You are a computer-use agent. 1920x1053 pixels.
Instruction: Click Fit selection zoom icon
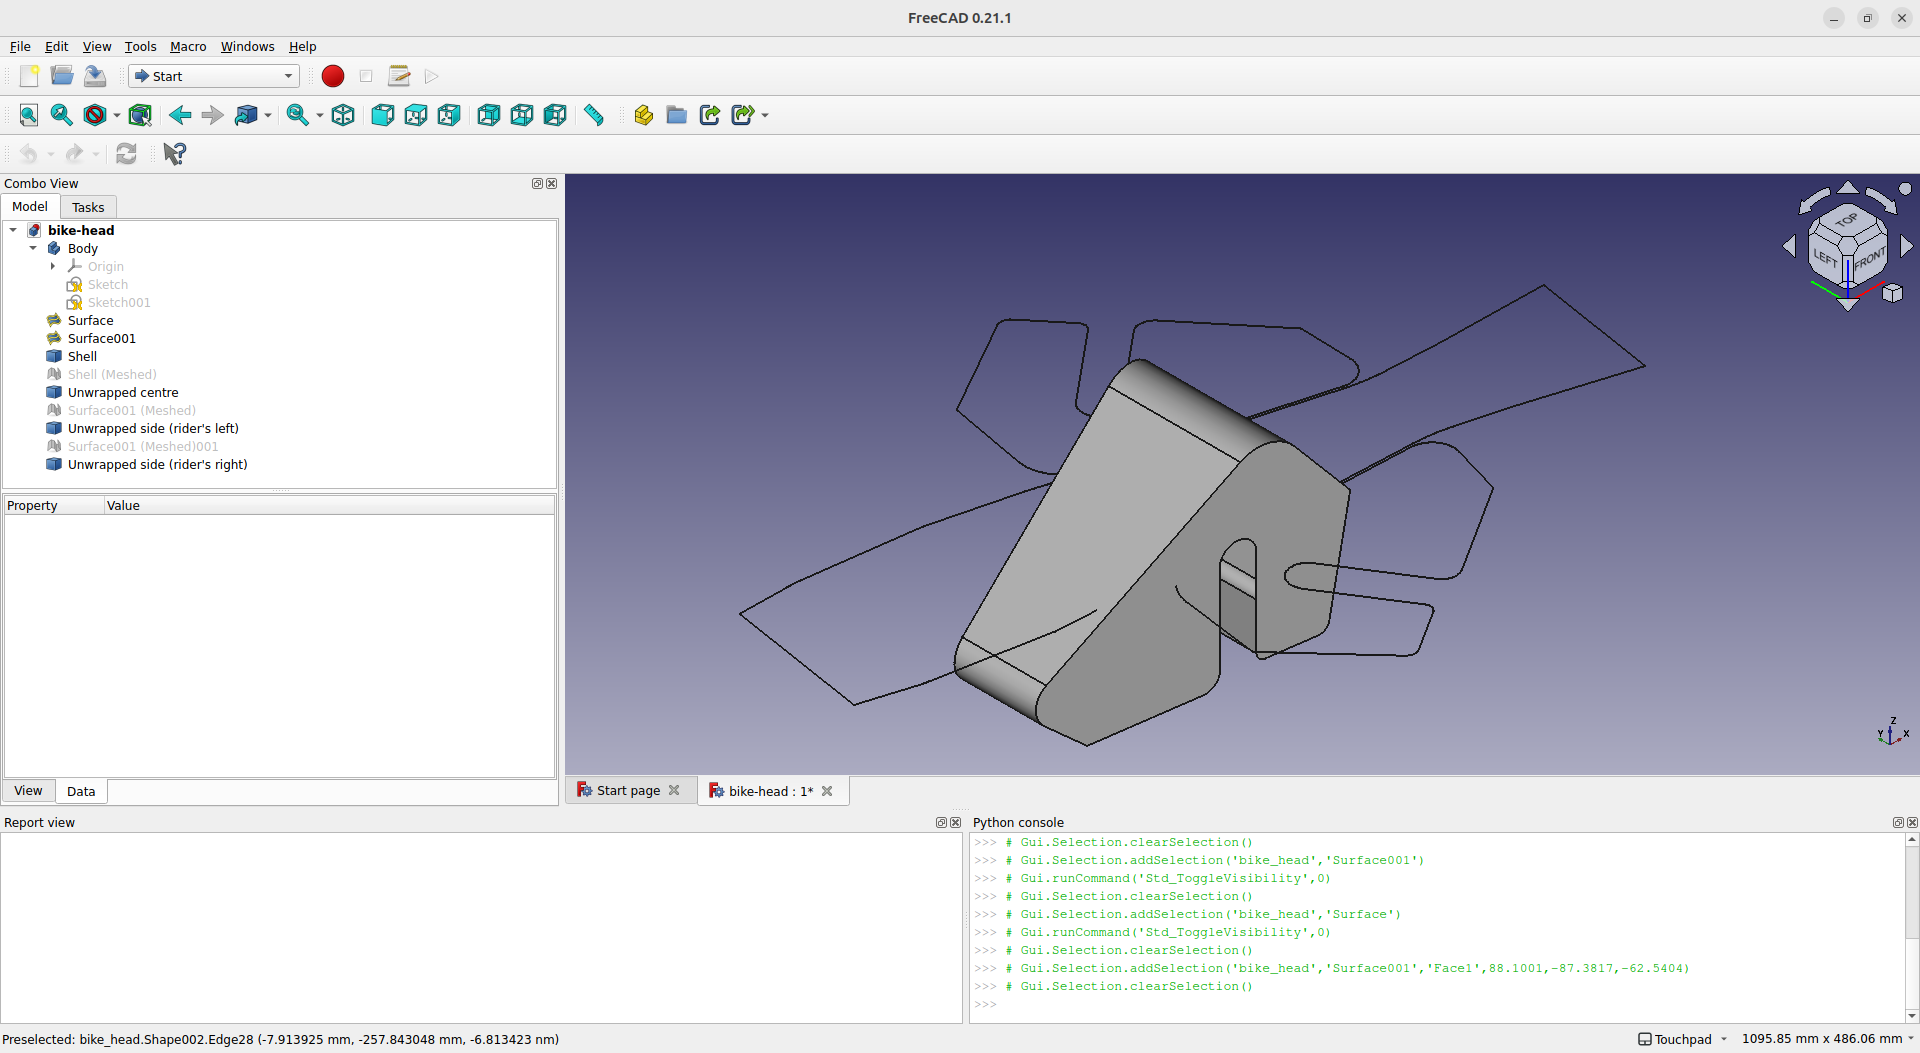tap(62, 115)
